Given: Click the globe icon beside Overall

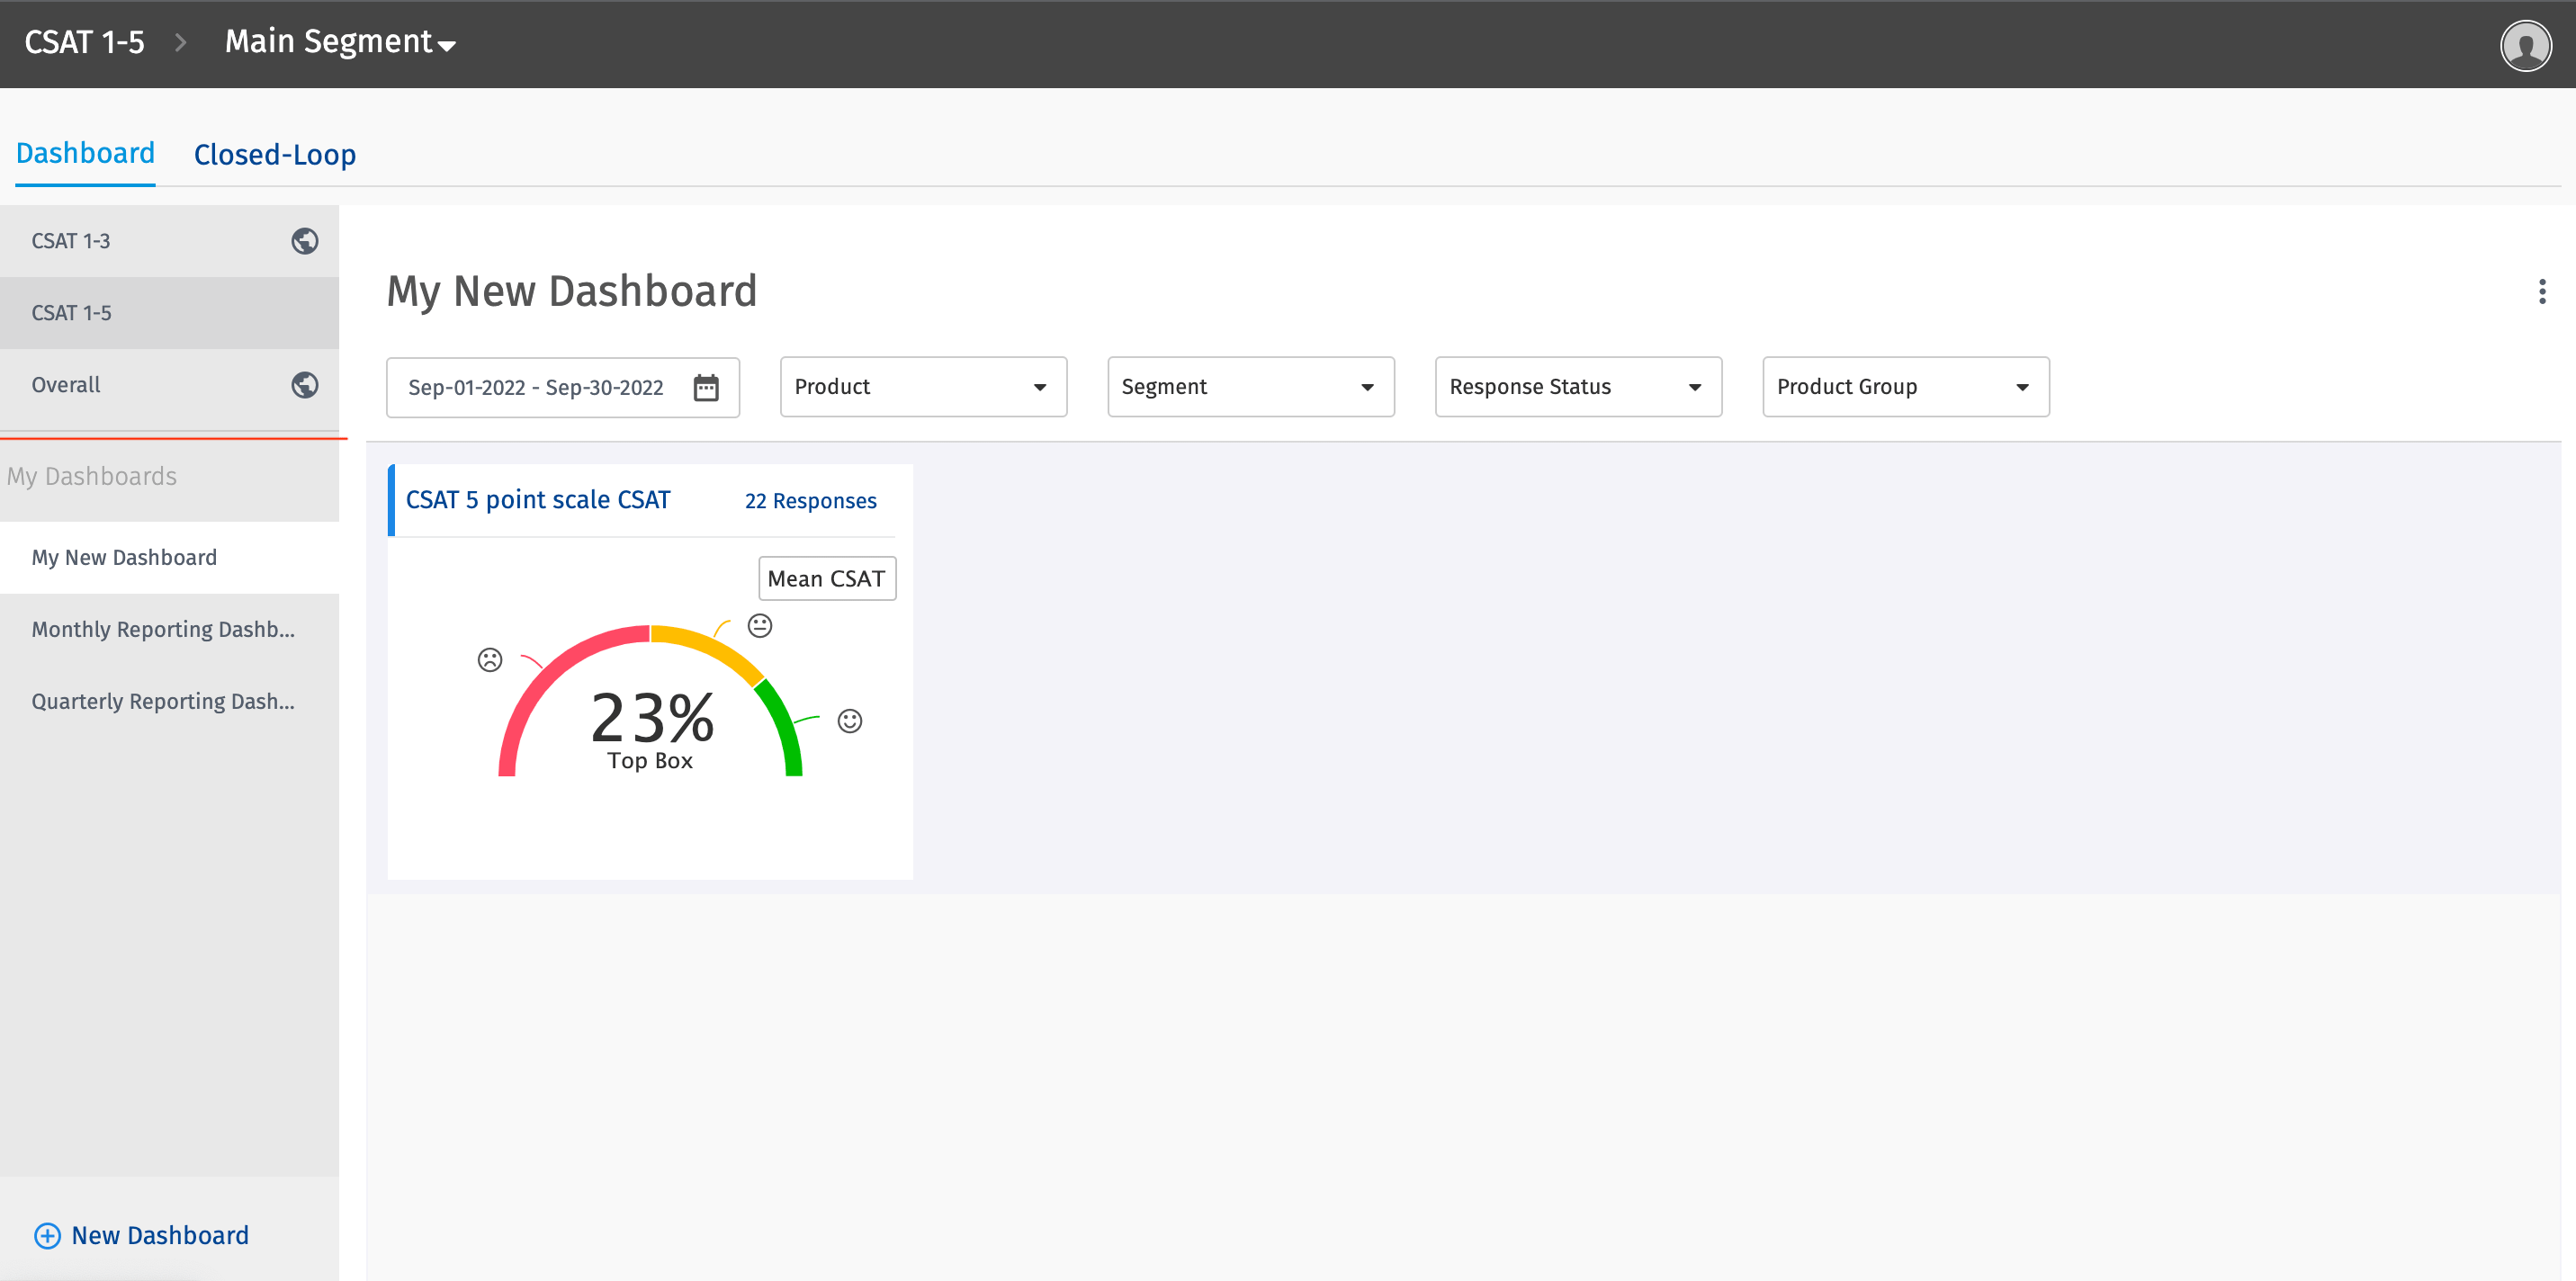Looking at the screenshot, I should pos(305,385).
